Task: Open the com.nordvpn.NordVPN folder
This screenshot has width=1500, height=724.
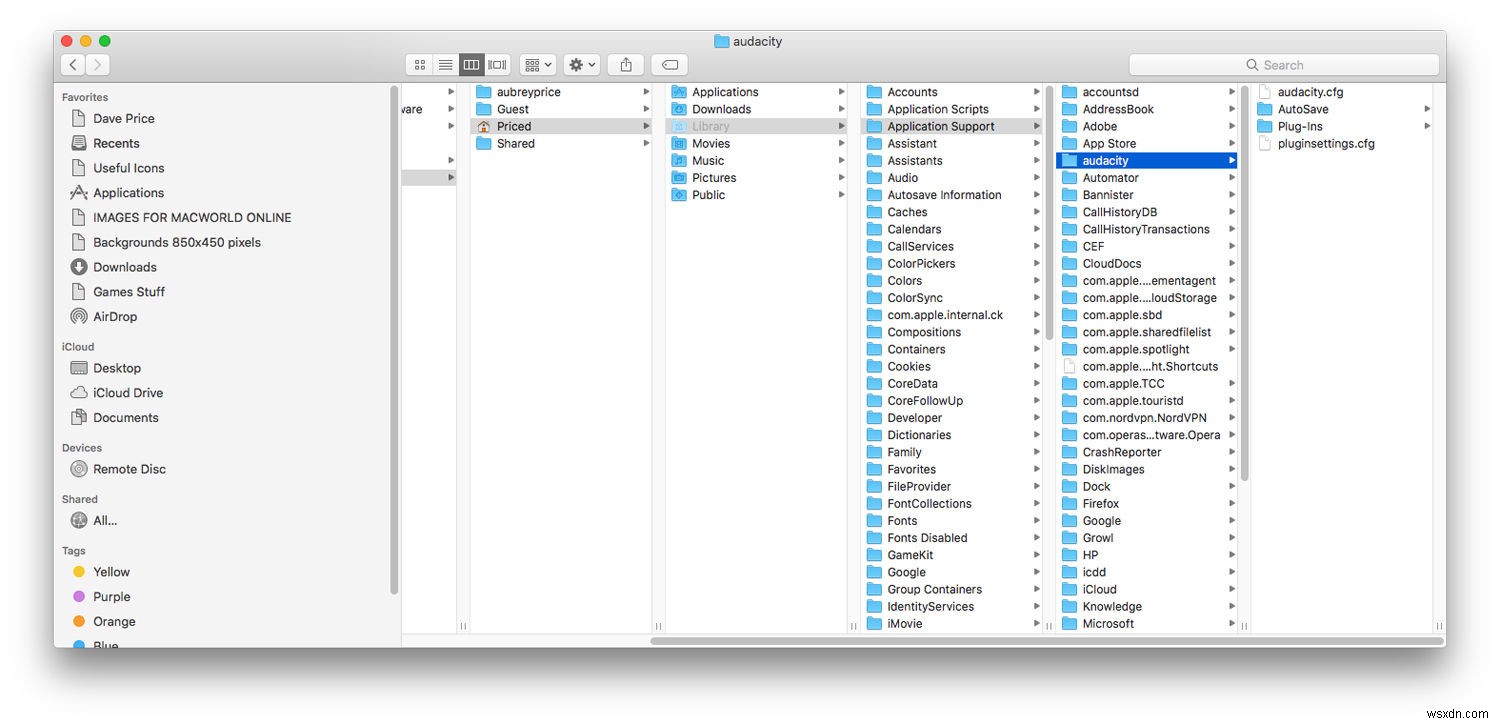Action: click(1146, 418)
